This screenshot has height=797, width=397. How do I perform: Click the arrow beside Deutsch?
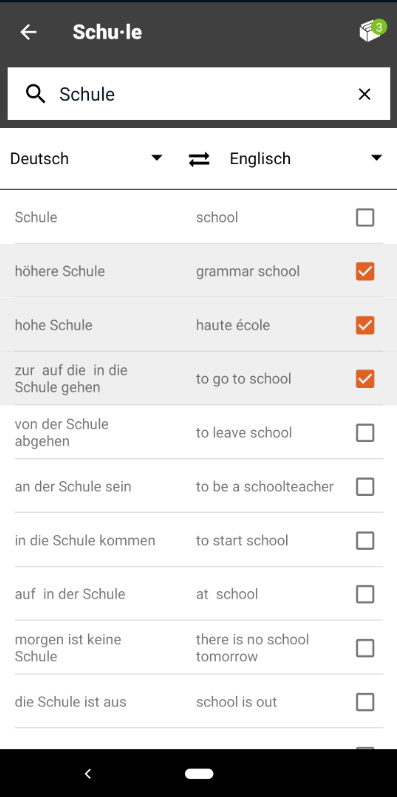pyautogui.click(x=157, y=158)
